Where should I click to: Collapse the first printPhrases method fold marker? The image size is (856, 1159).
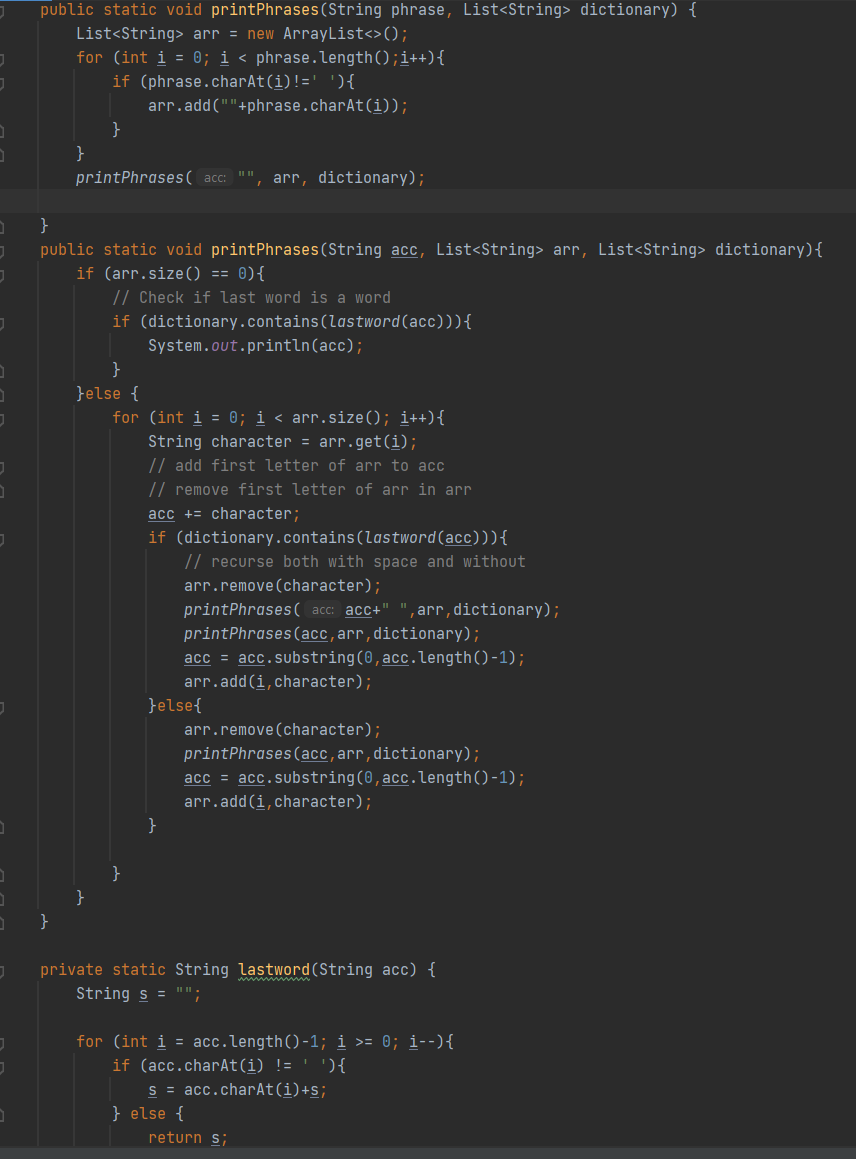tap(3, 10)
